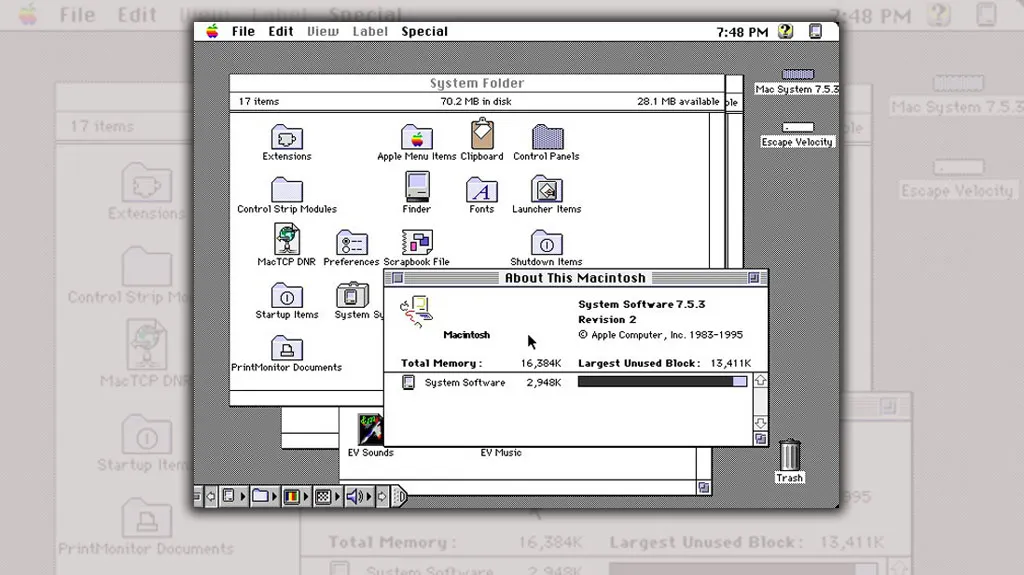Select the Shutdown Items folder

[547, 243]
